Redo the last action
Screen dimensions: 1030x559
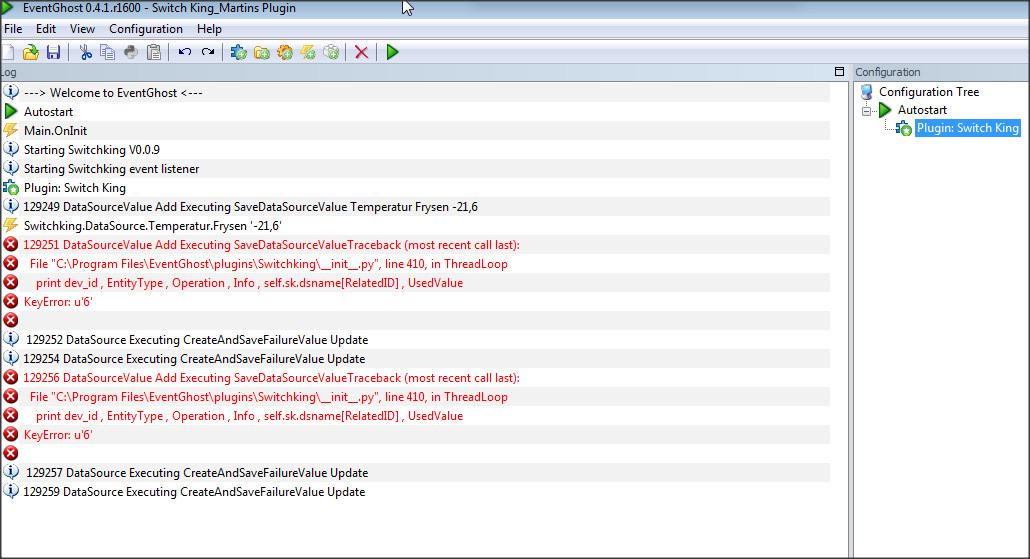(208, 53)
